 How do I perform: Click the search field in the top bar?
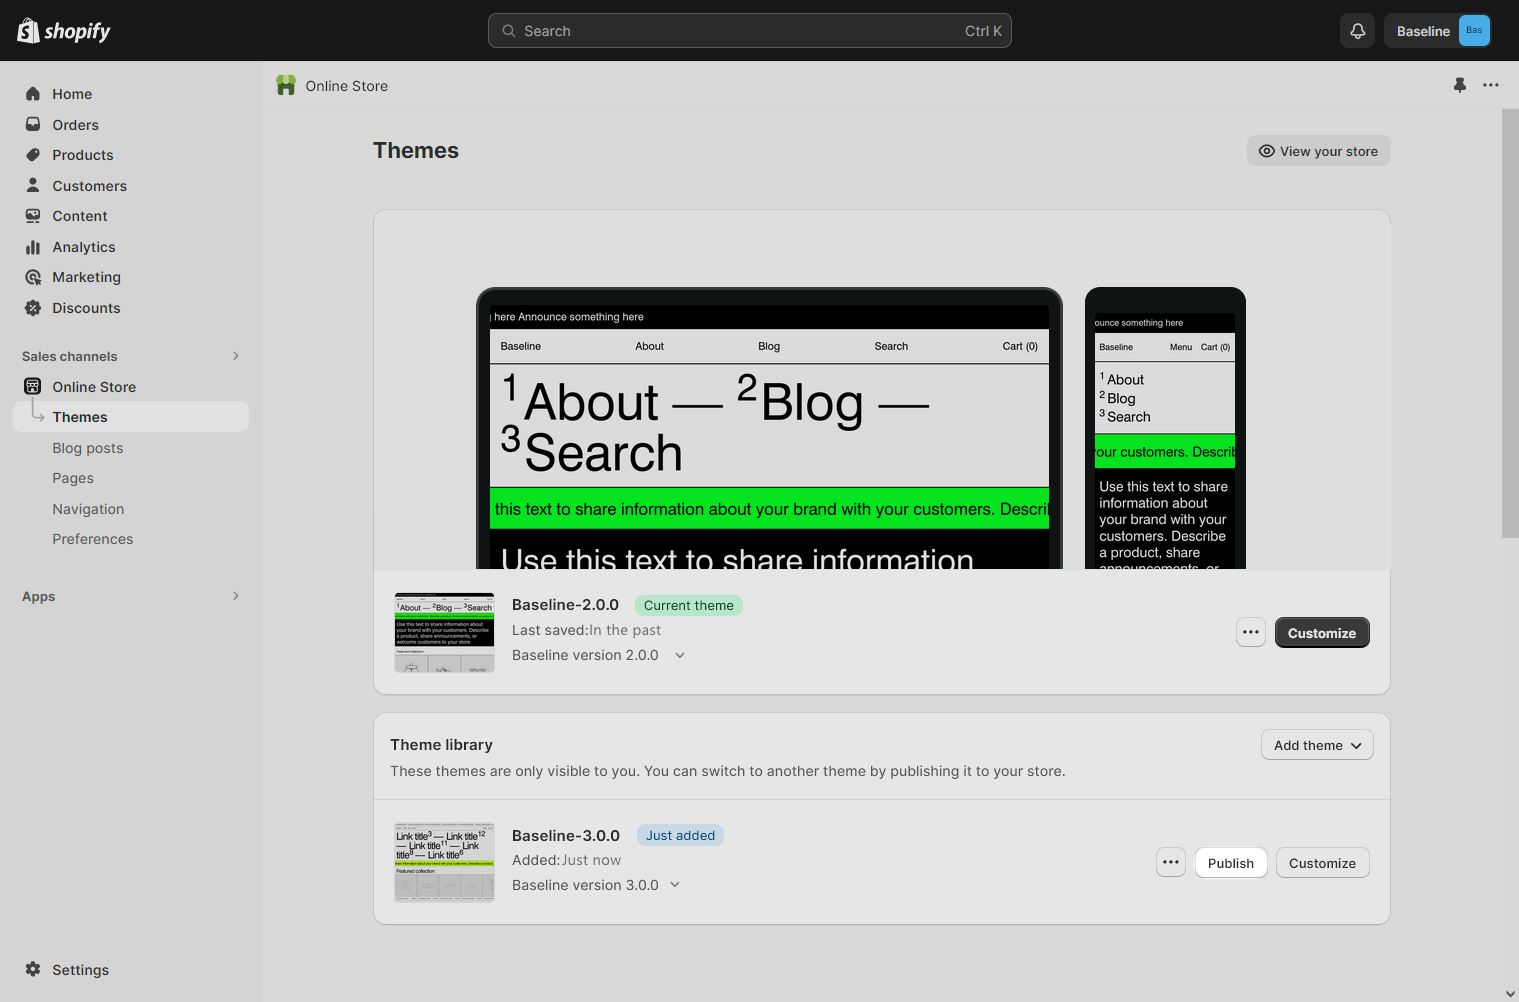(x=749, y=30)
